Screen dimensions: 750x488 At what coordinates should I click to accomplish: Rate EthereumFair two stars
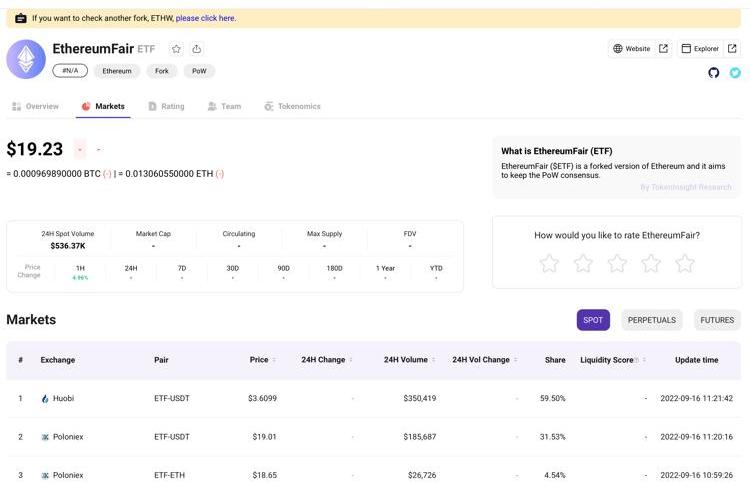583,263
